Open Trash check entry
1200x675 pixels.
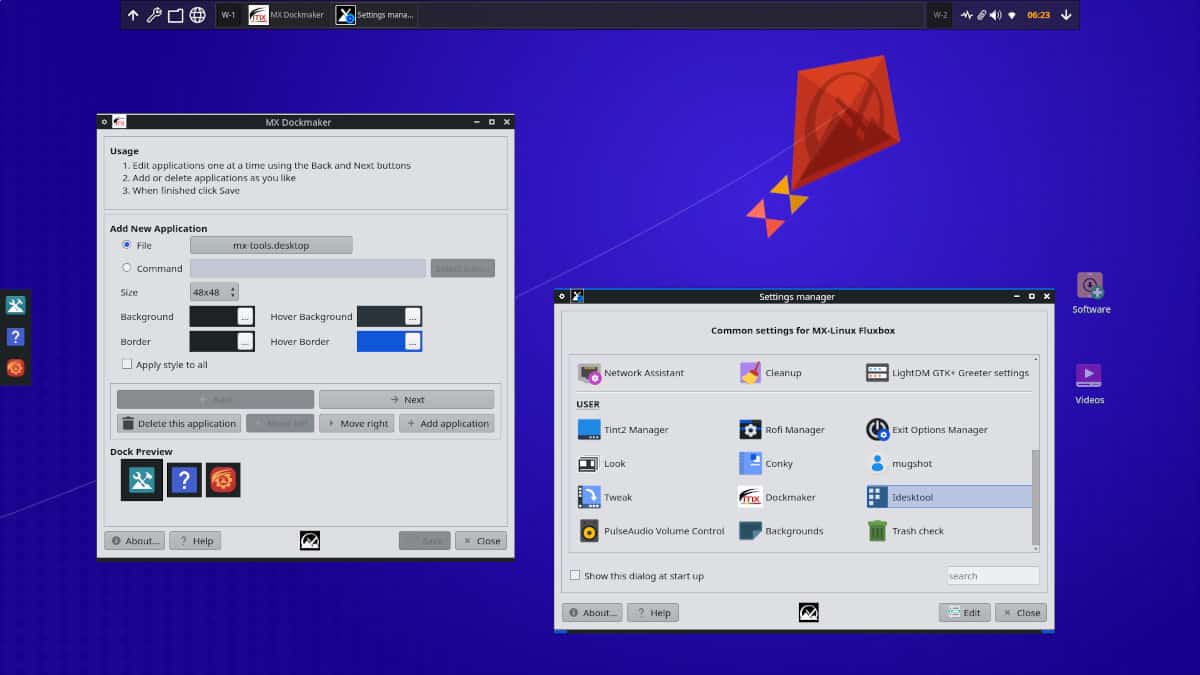[906, 531]
